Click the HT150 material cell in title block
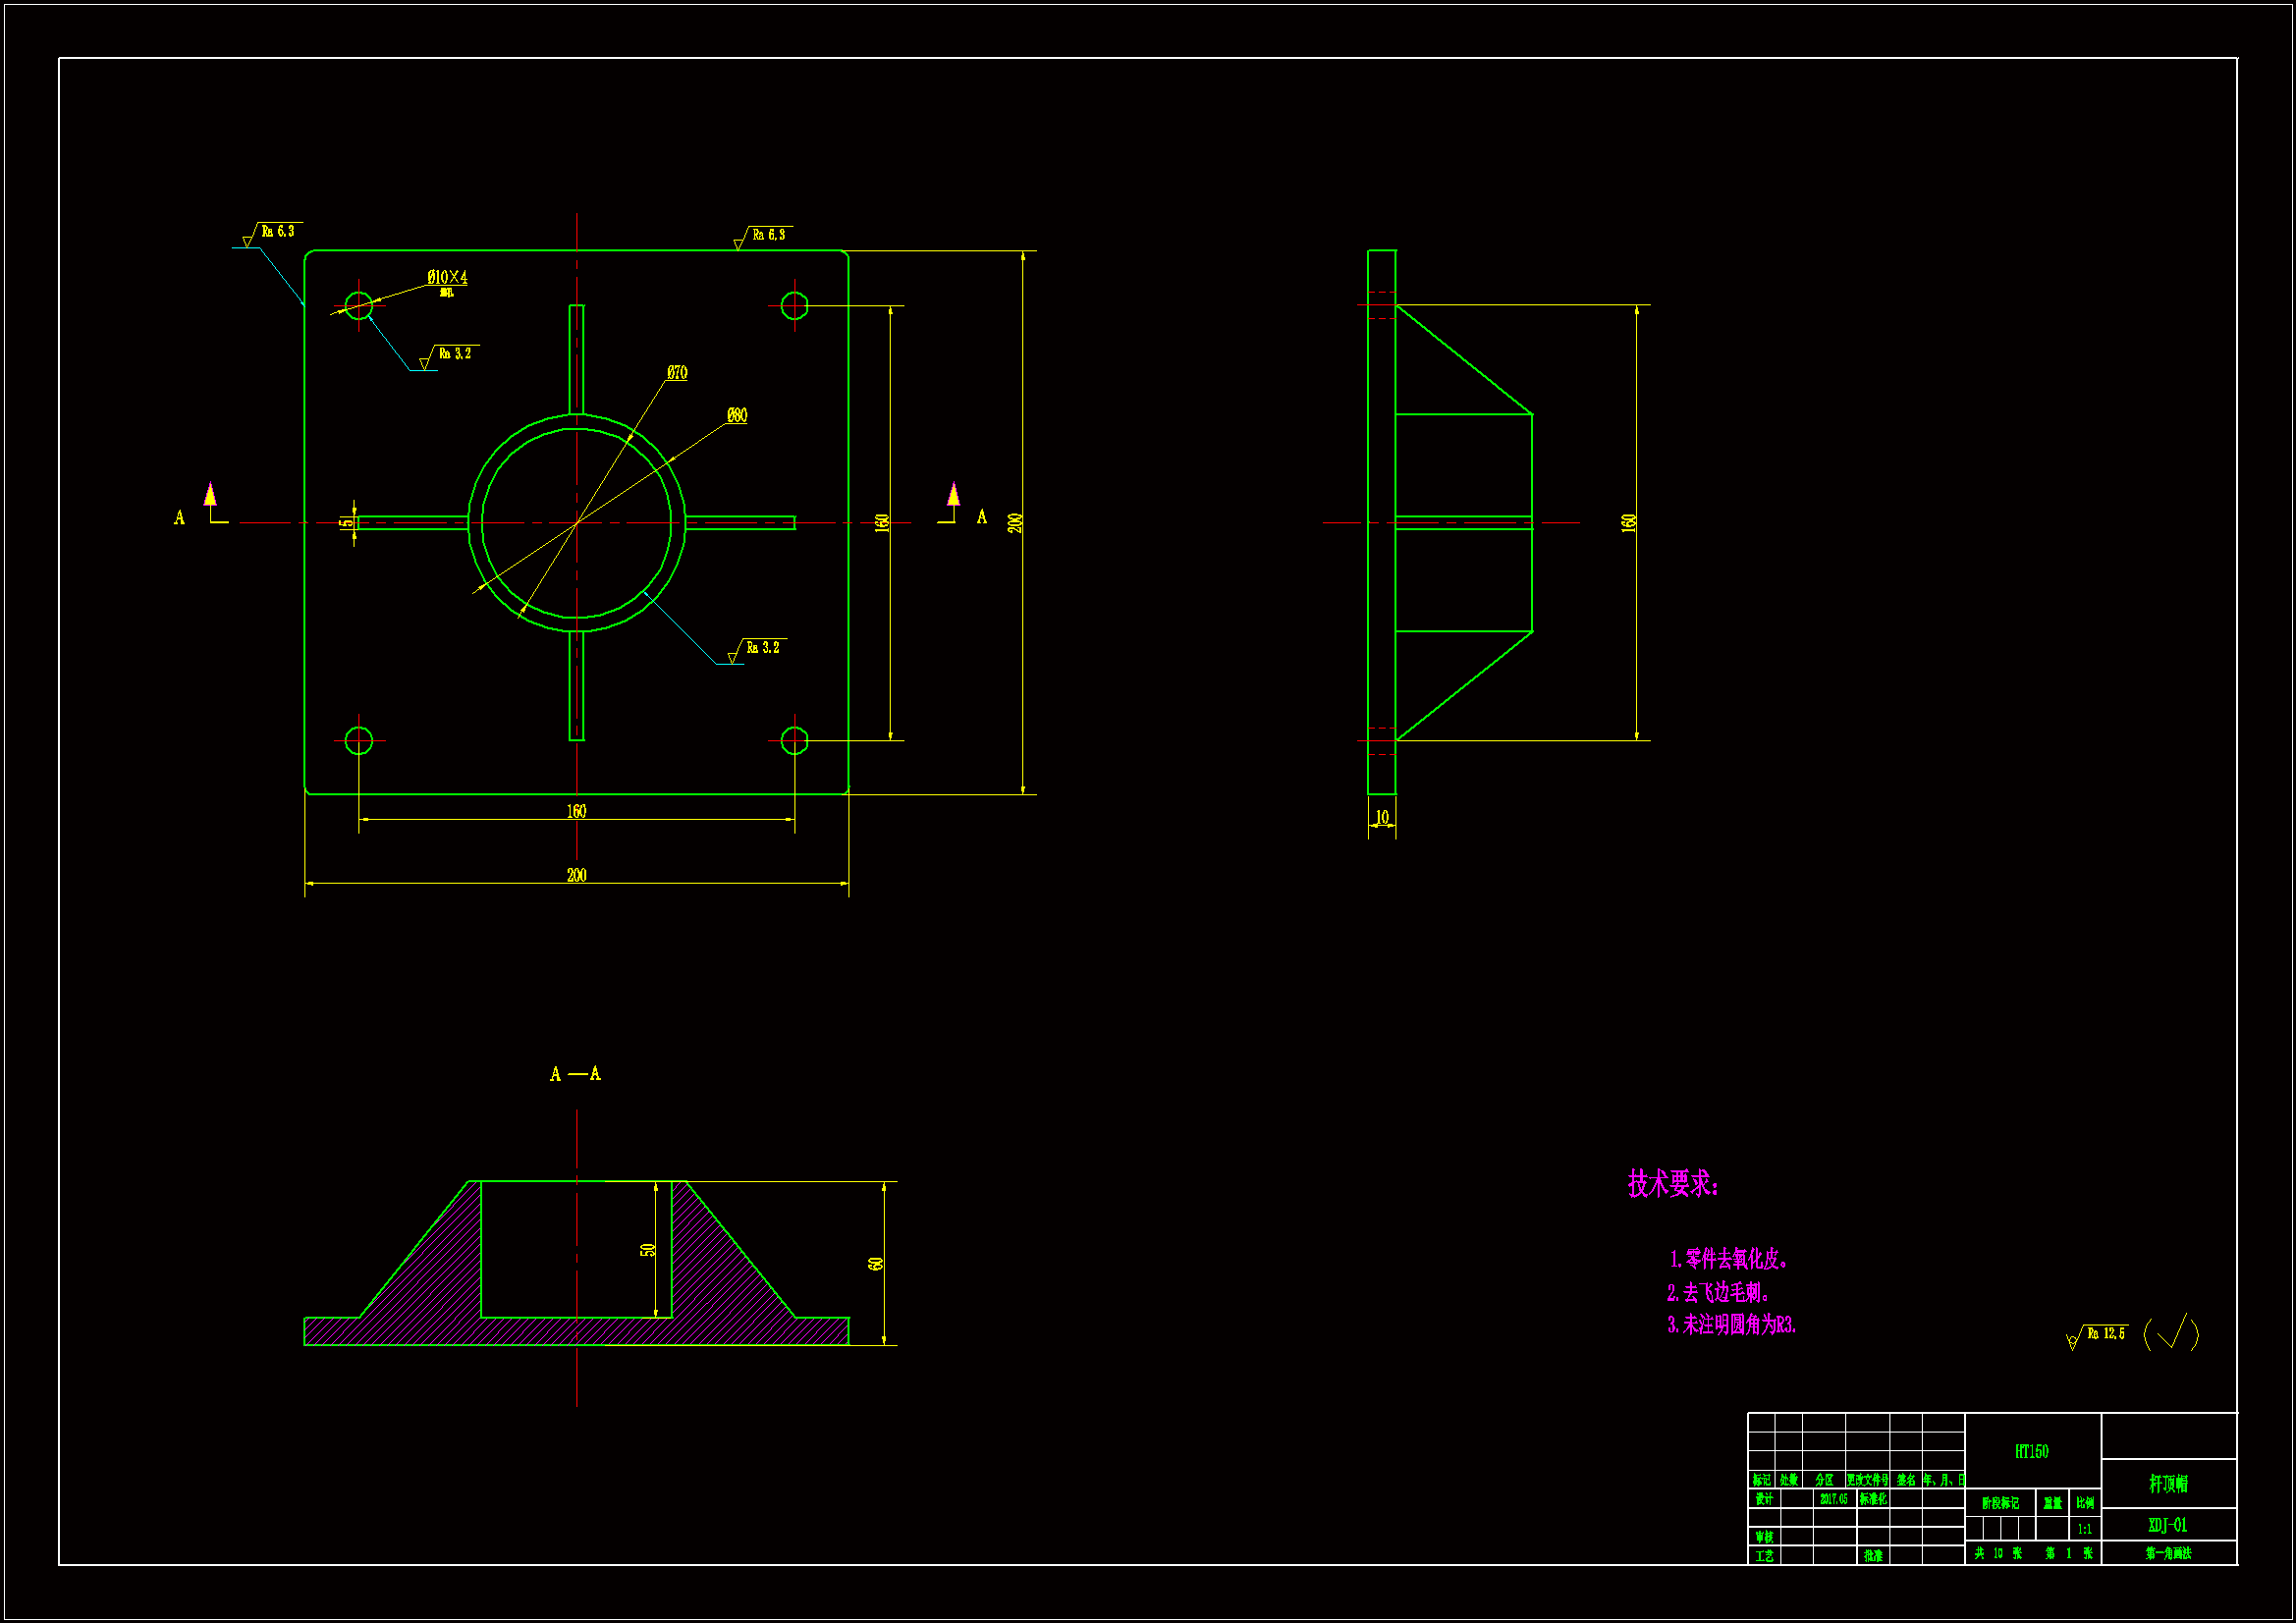The height and width of the screenshot is (1623, 2296). tap(2031, 1451)
